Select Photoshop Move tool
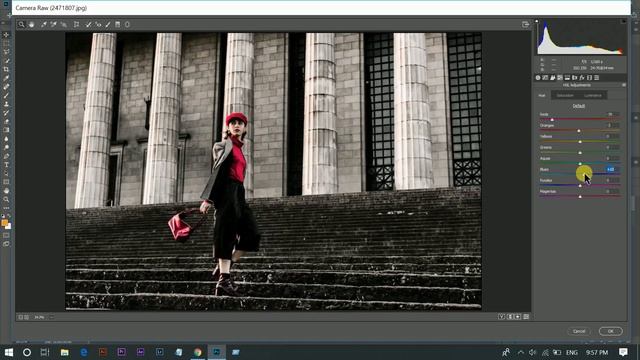This screenshot has width=640, height=360. (6, 35)
